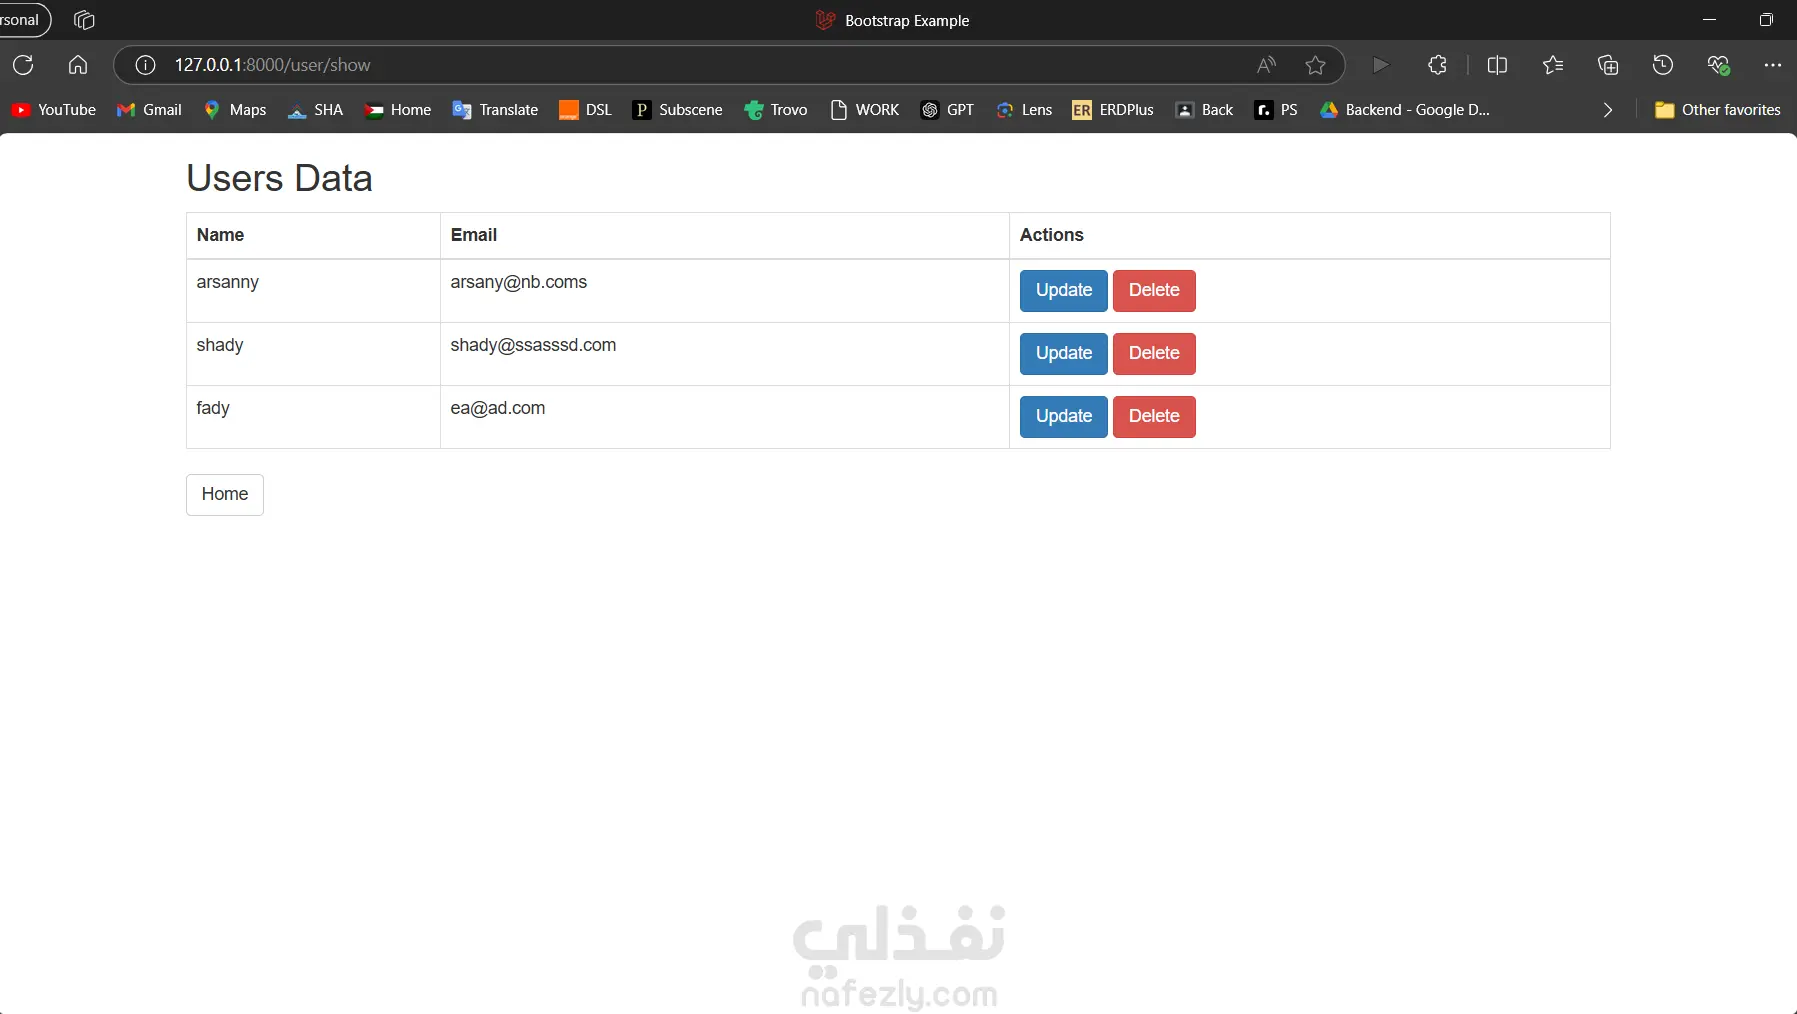Open the ERDPlus bookmark

(1112, 110)
